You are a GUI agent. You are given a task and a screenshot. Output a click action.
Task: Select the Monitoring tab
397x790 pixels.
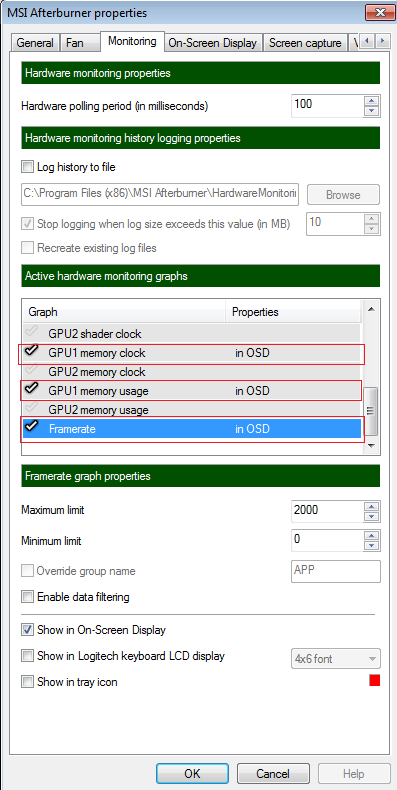coord(132,41)
